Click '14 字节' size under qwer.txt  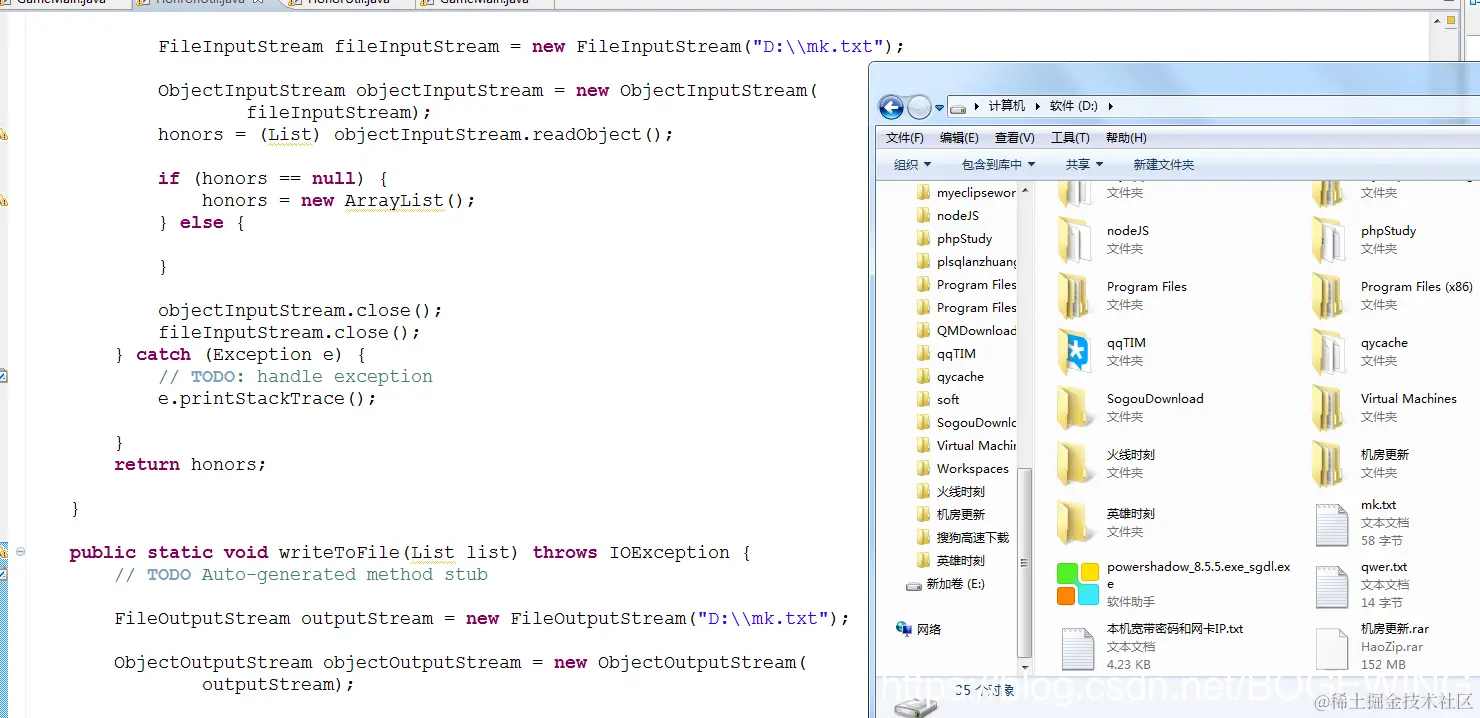(1381, 602)
